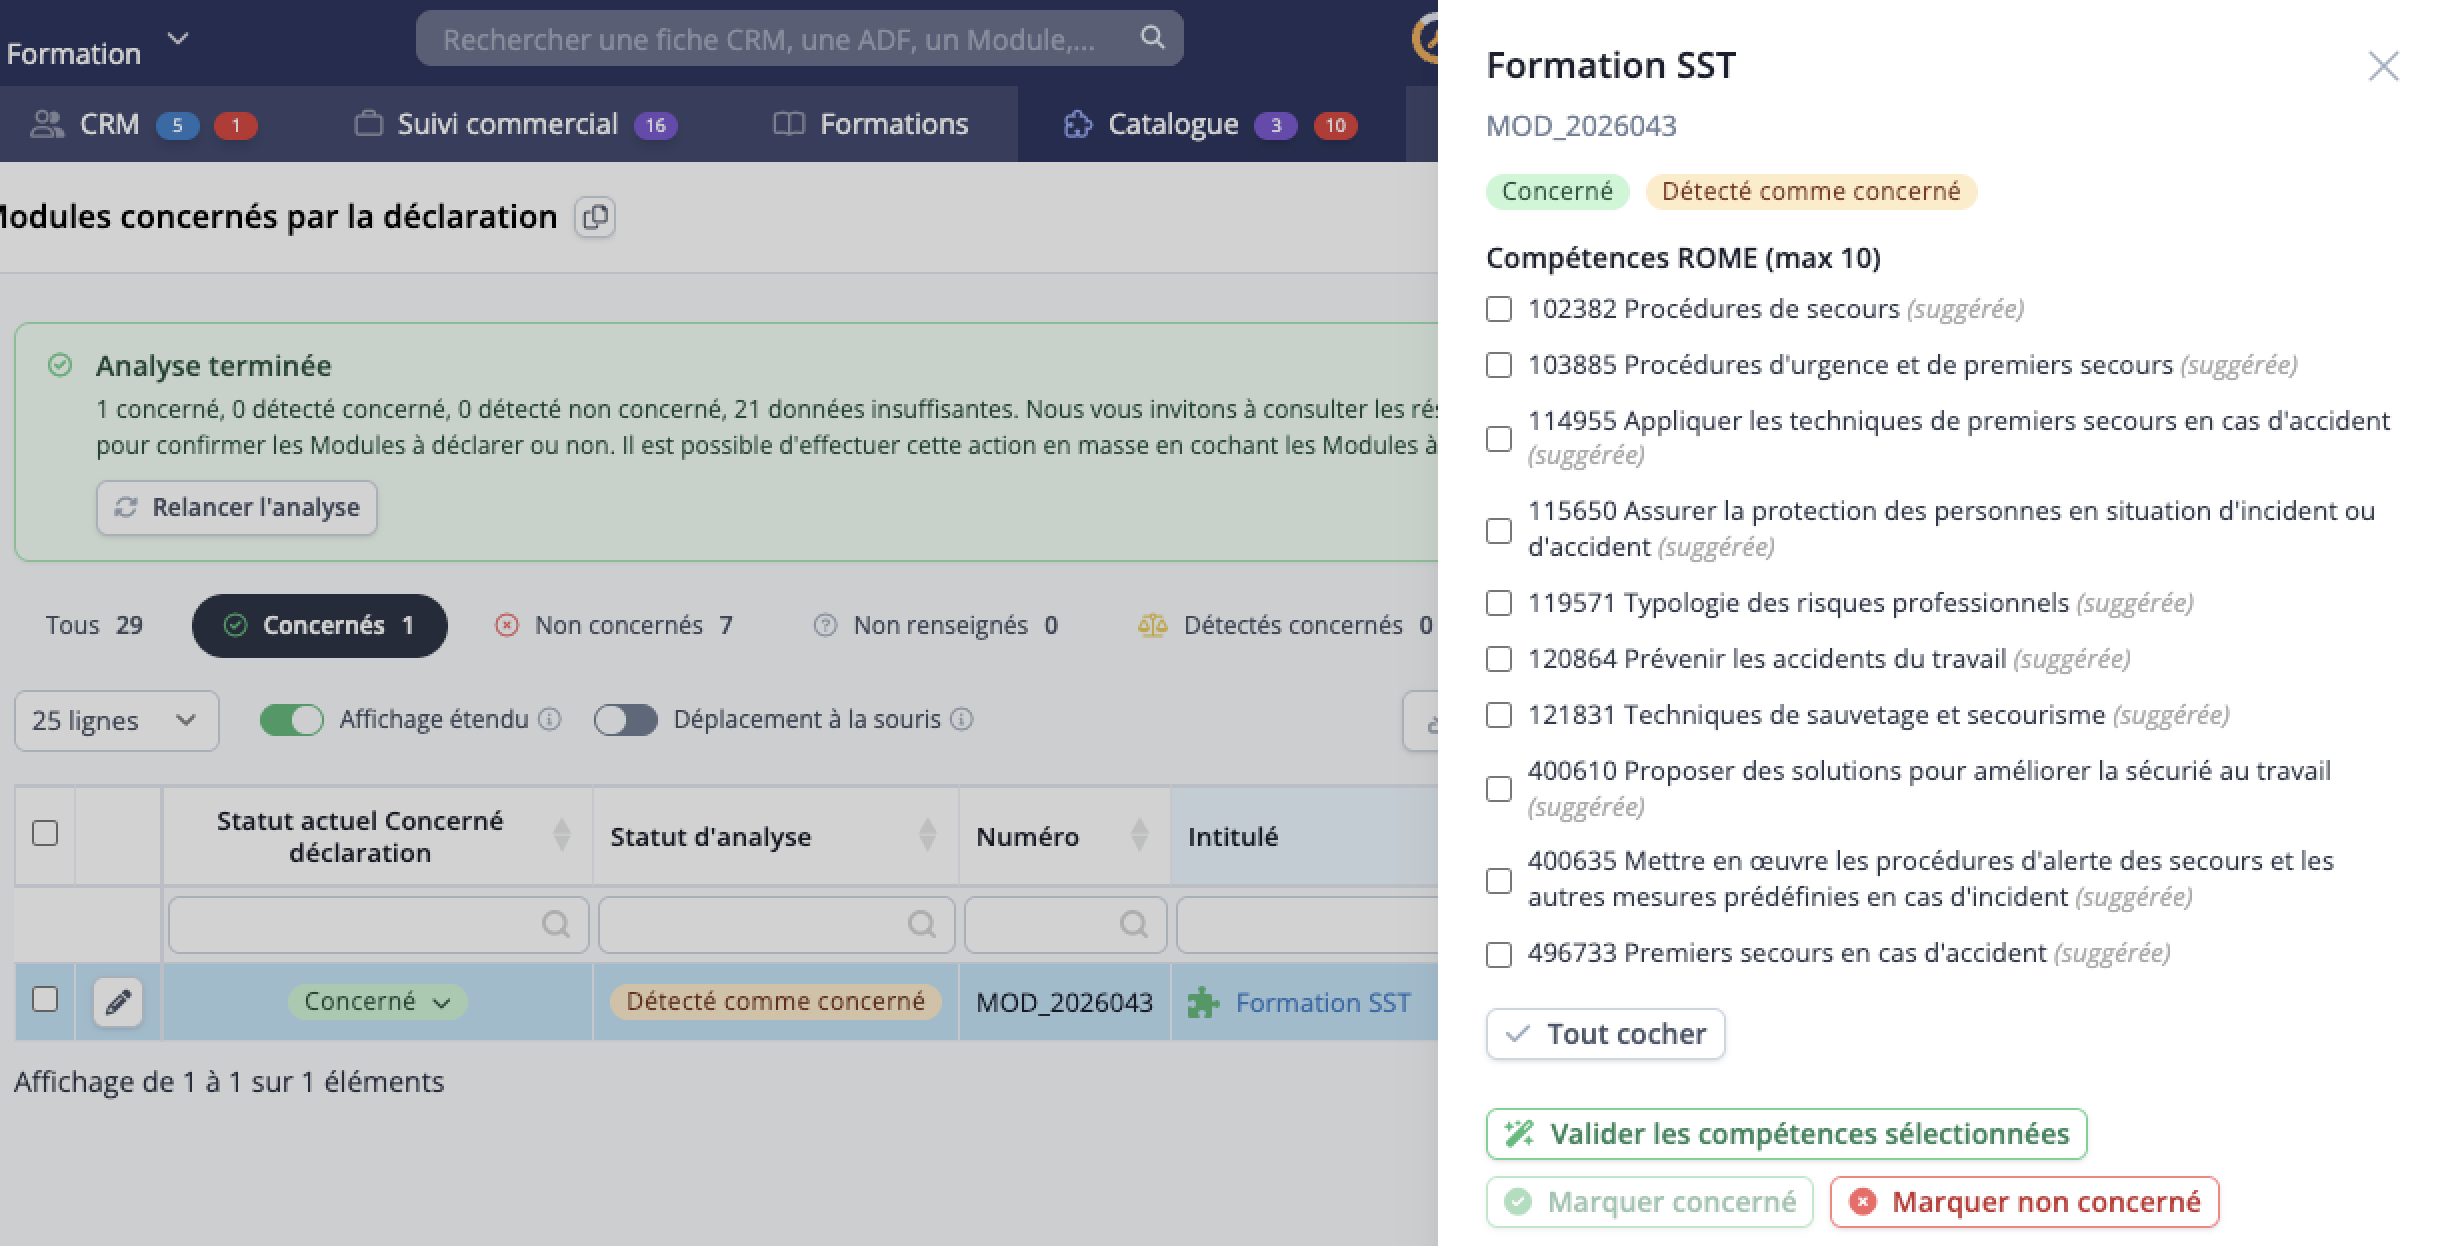This screenshot has width=2446, height=1246.
Task: Filter by Non renseignés 0
Action: point(937,625)
